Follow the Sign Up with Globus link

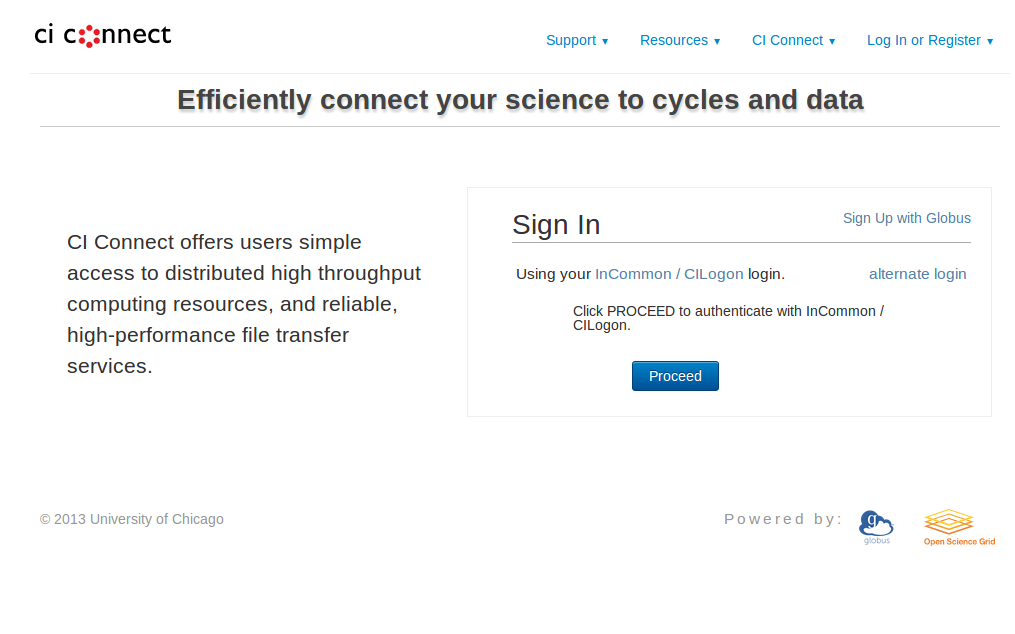click(906, 218)
